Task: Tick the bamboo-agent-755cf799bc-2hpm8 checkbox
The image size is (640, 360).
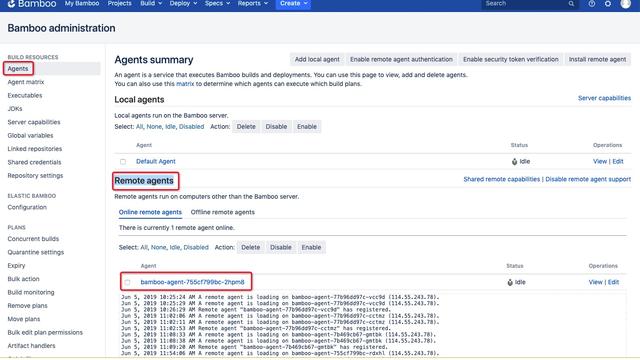Action: [127, 282]
